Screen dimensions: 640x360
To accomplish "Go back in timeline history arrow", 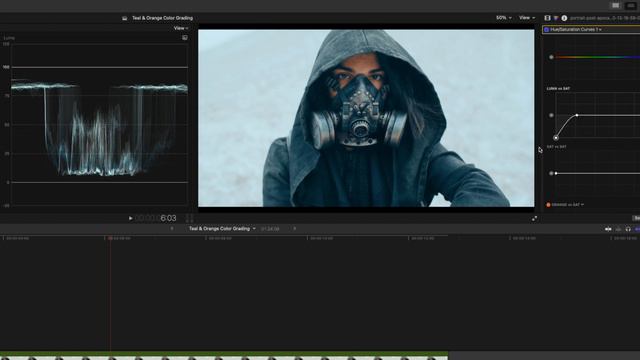I will [x=172, y=229].
